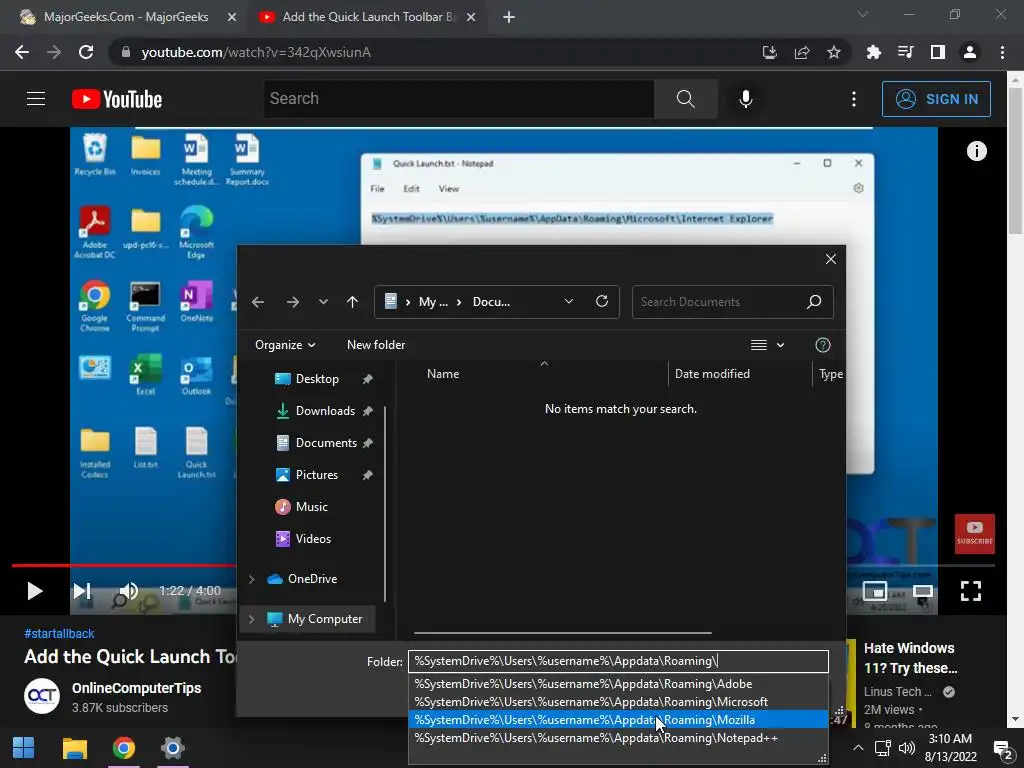Click the Search Documents field
The image size is (1024, 768).
(x=732, y=302)
